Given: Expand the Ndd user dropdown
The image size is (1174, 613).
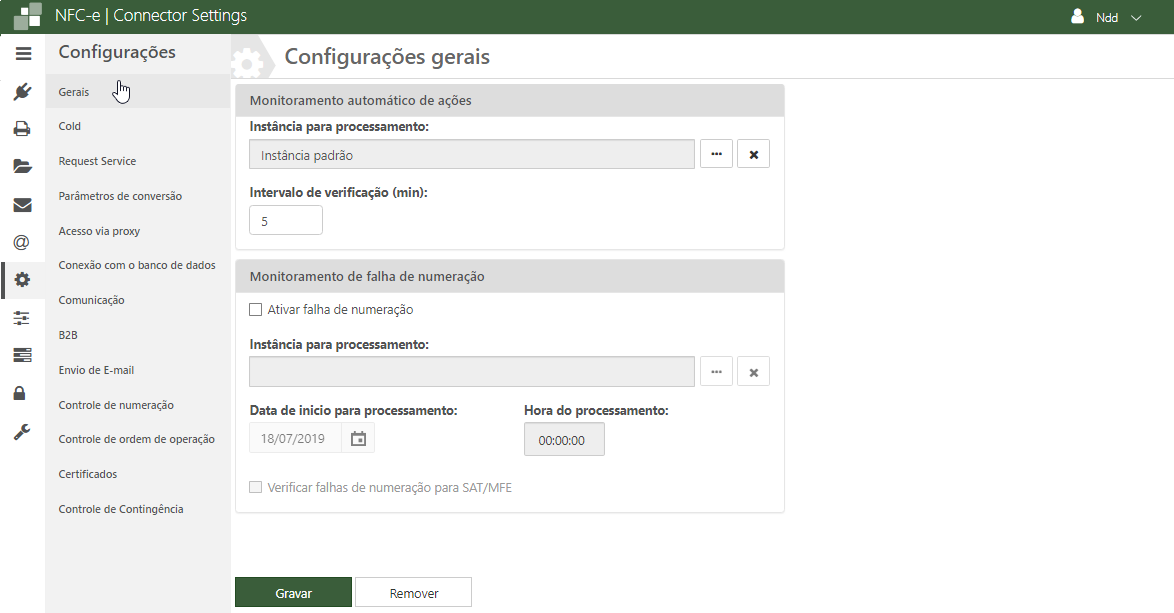Looking at the screenshot, I should 1108,17.
